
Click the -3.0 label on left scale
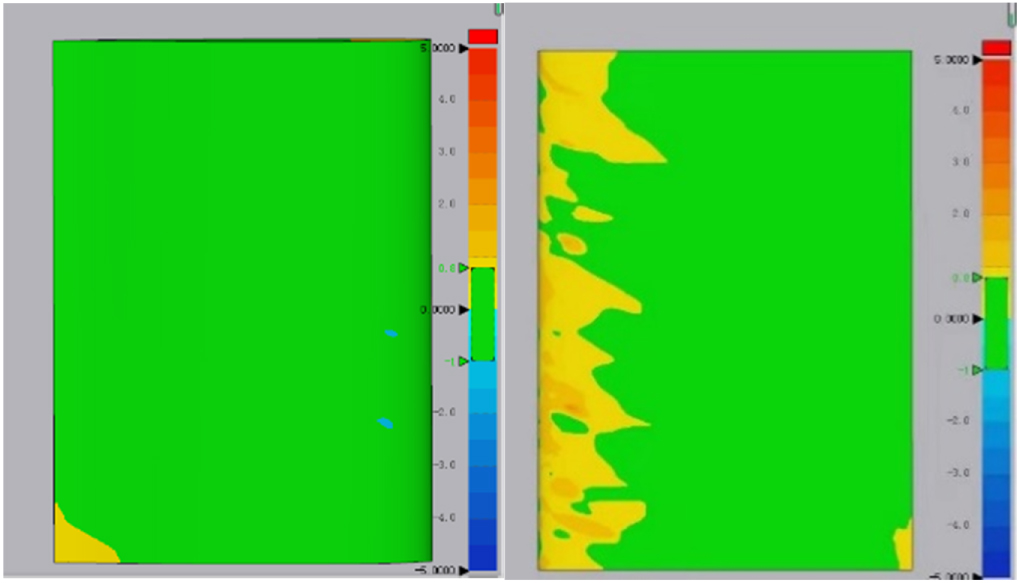[444, 465]
